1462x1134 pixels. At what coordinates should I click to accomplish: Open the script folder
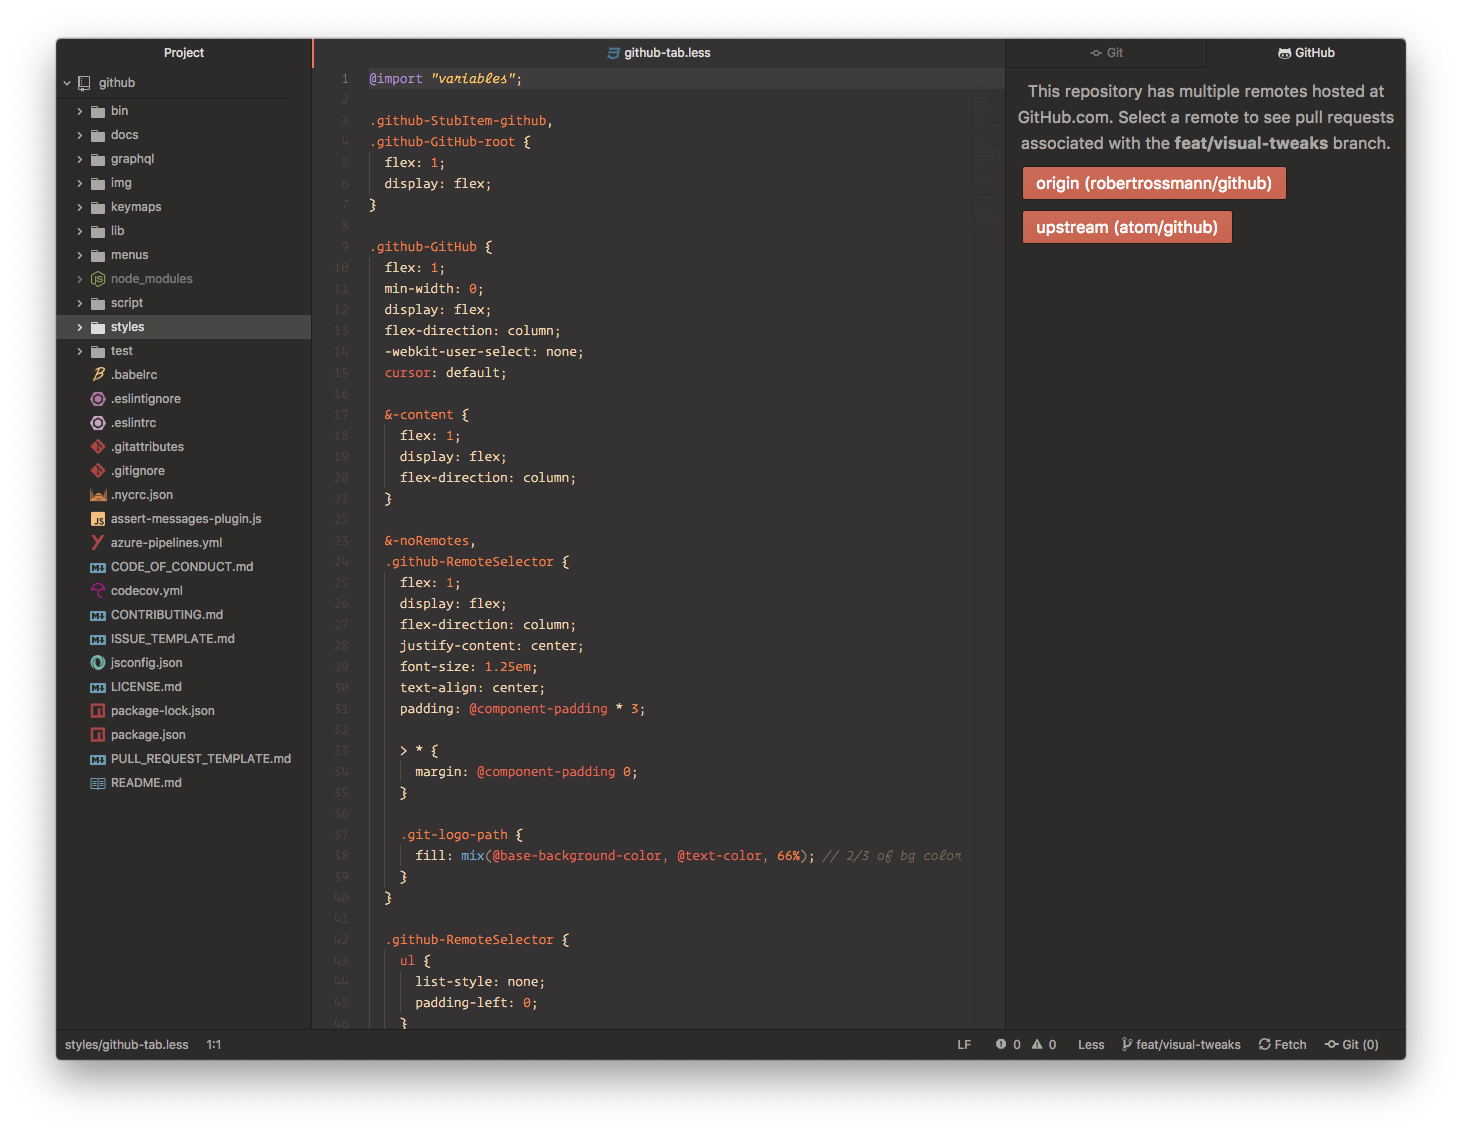point(184,303)
